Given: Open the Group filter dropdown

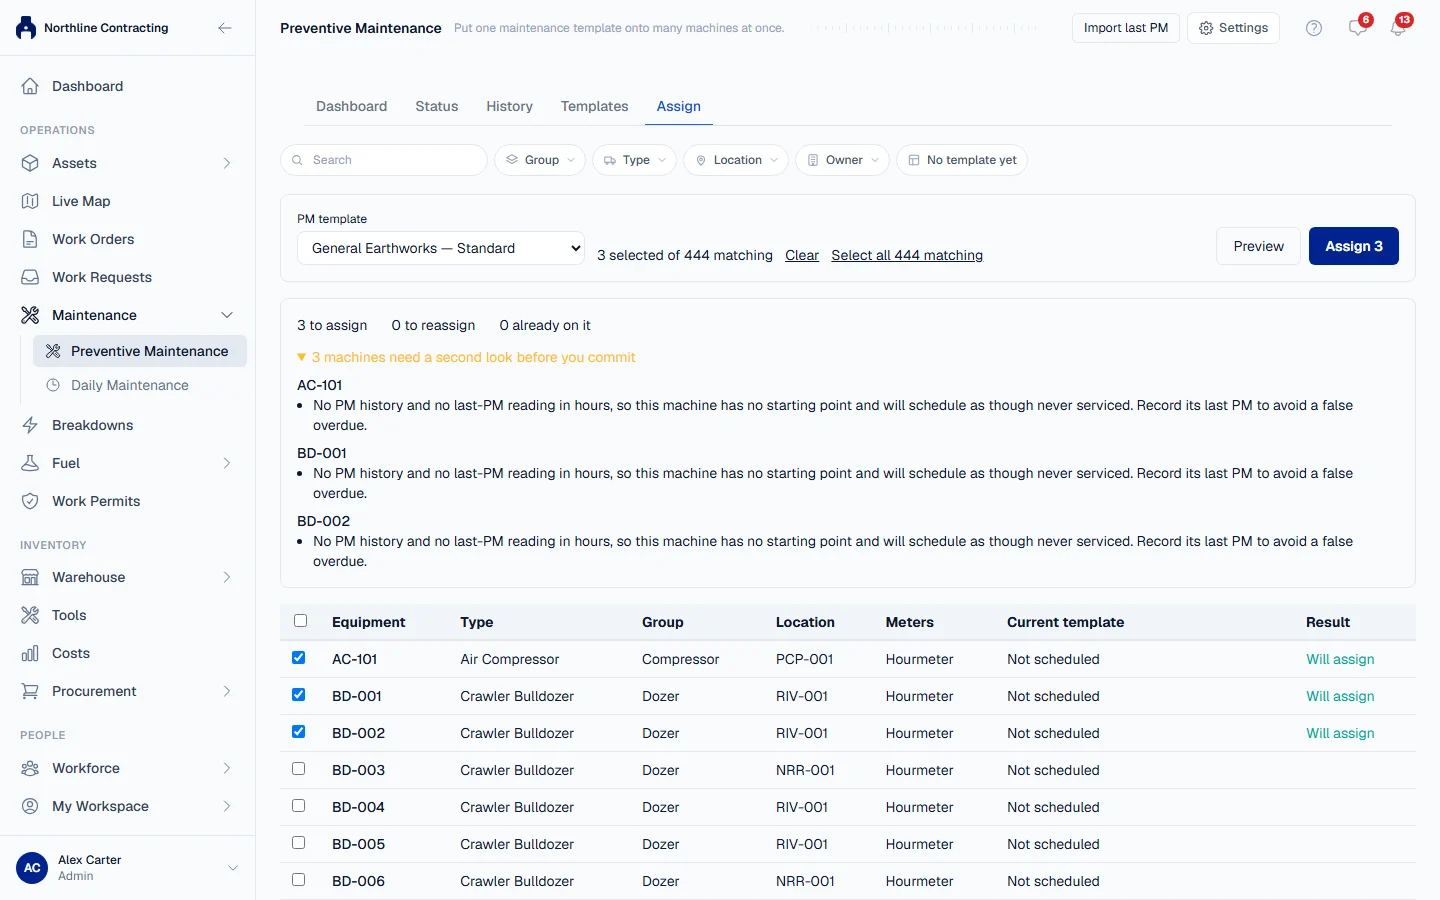Looking at the screenshot, I should pyautogui.click(x=540, y=160).
